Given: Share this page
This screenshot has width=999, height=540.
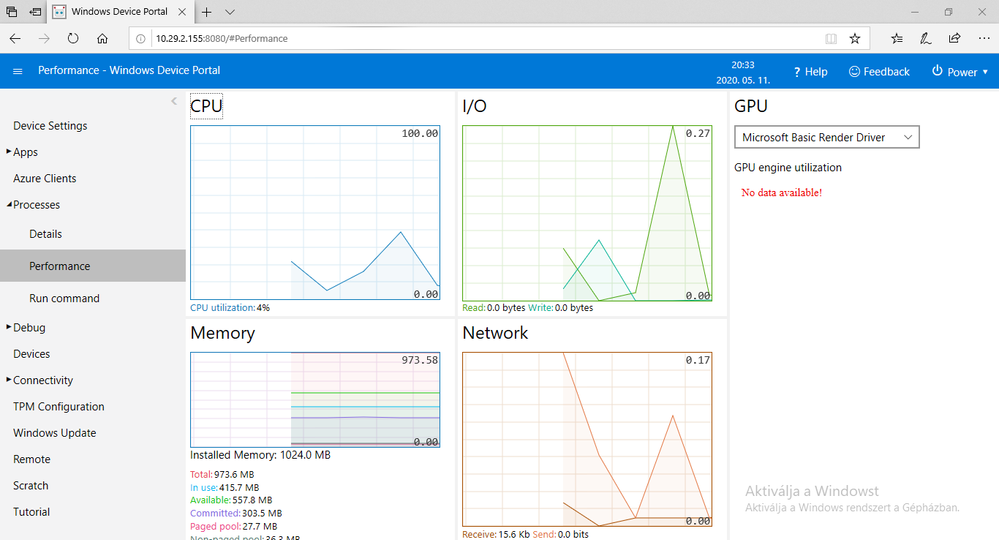Looking at the screenshot, I should 954,39.
